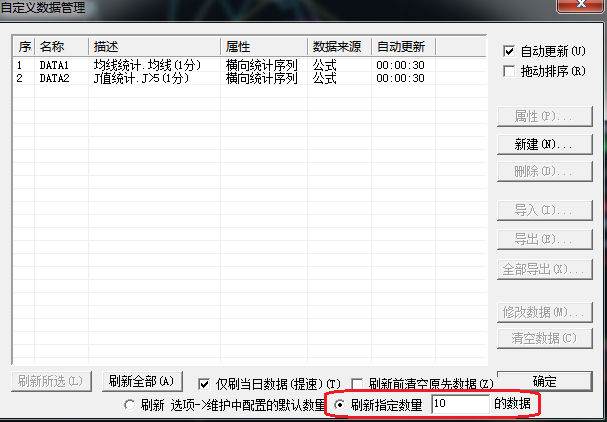
Task: Enable the 自动更新(U) checkbox
Action: (x=509, y=51)
